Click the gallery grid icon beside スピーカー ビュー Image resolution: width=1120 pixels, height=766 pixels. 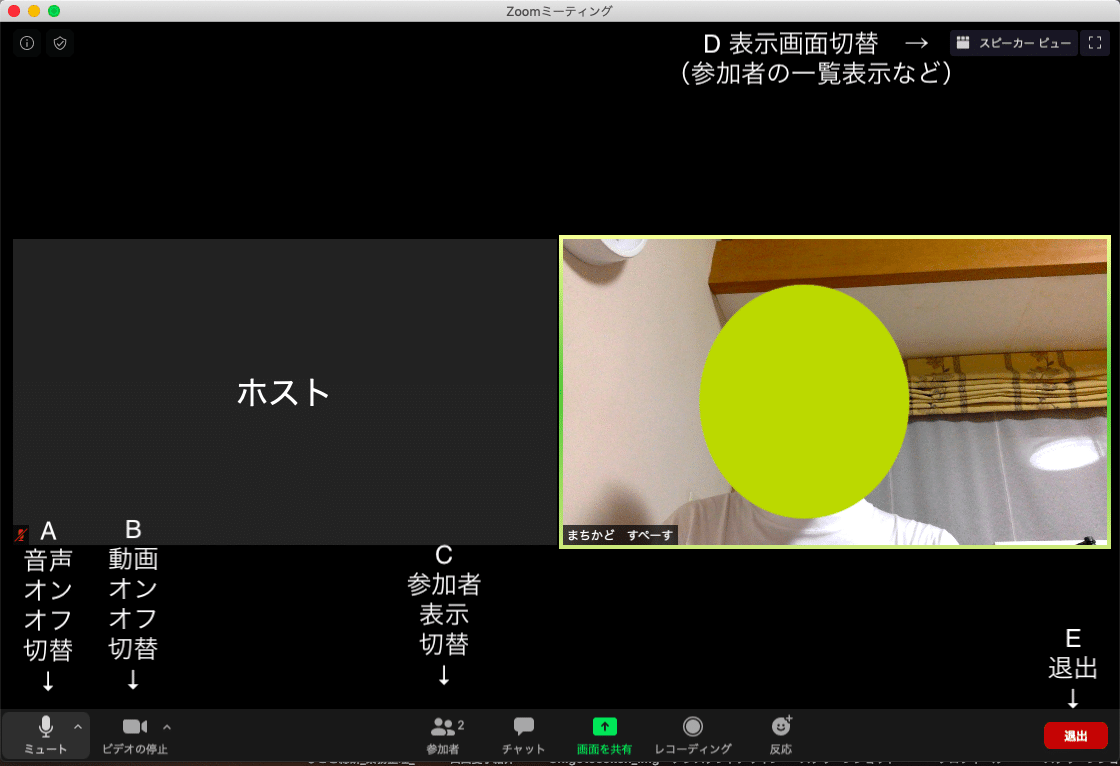pyautogui.click(x=963, y=43)
